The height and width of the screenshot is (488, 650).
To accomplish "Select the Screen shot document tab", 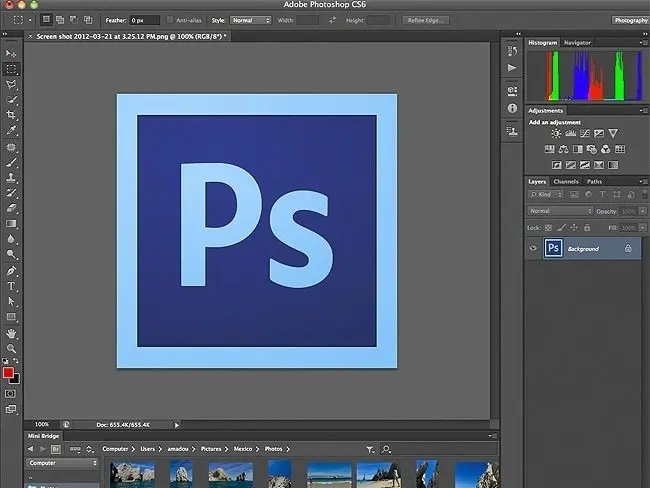I will pyautogui.click(x=129, y=36).
